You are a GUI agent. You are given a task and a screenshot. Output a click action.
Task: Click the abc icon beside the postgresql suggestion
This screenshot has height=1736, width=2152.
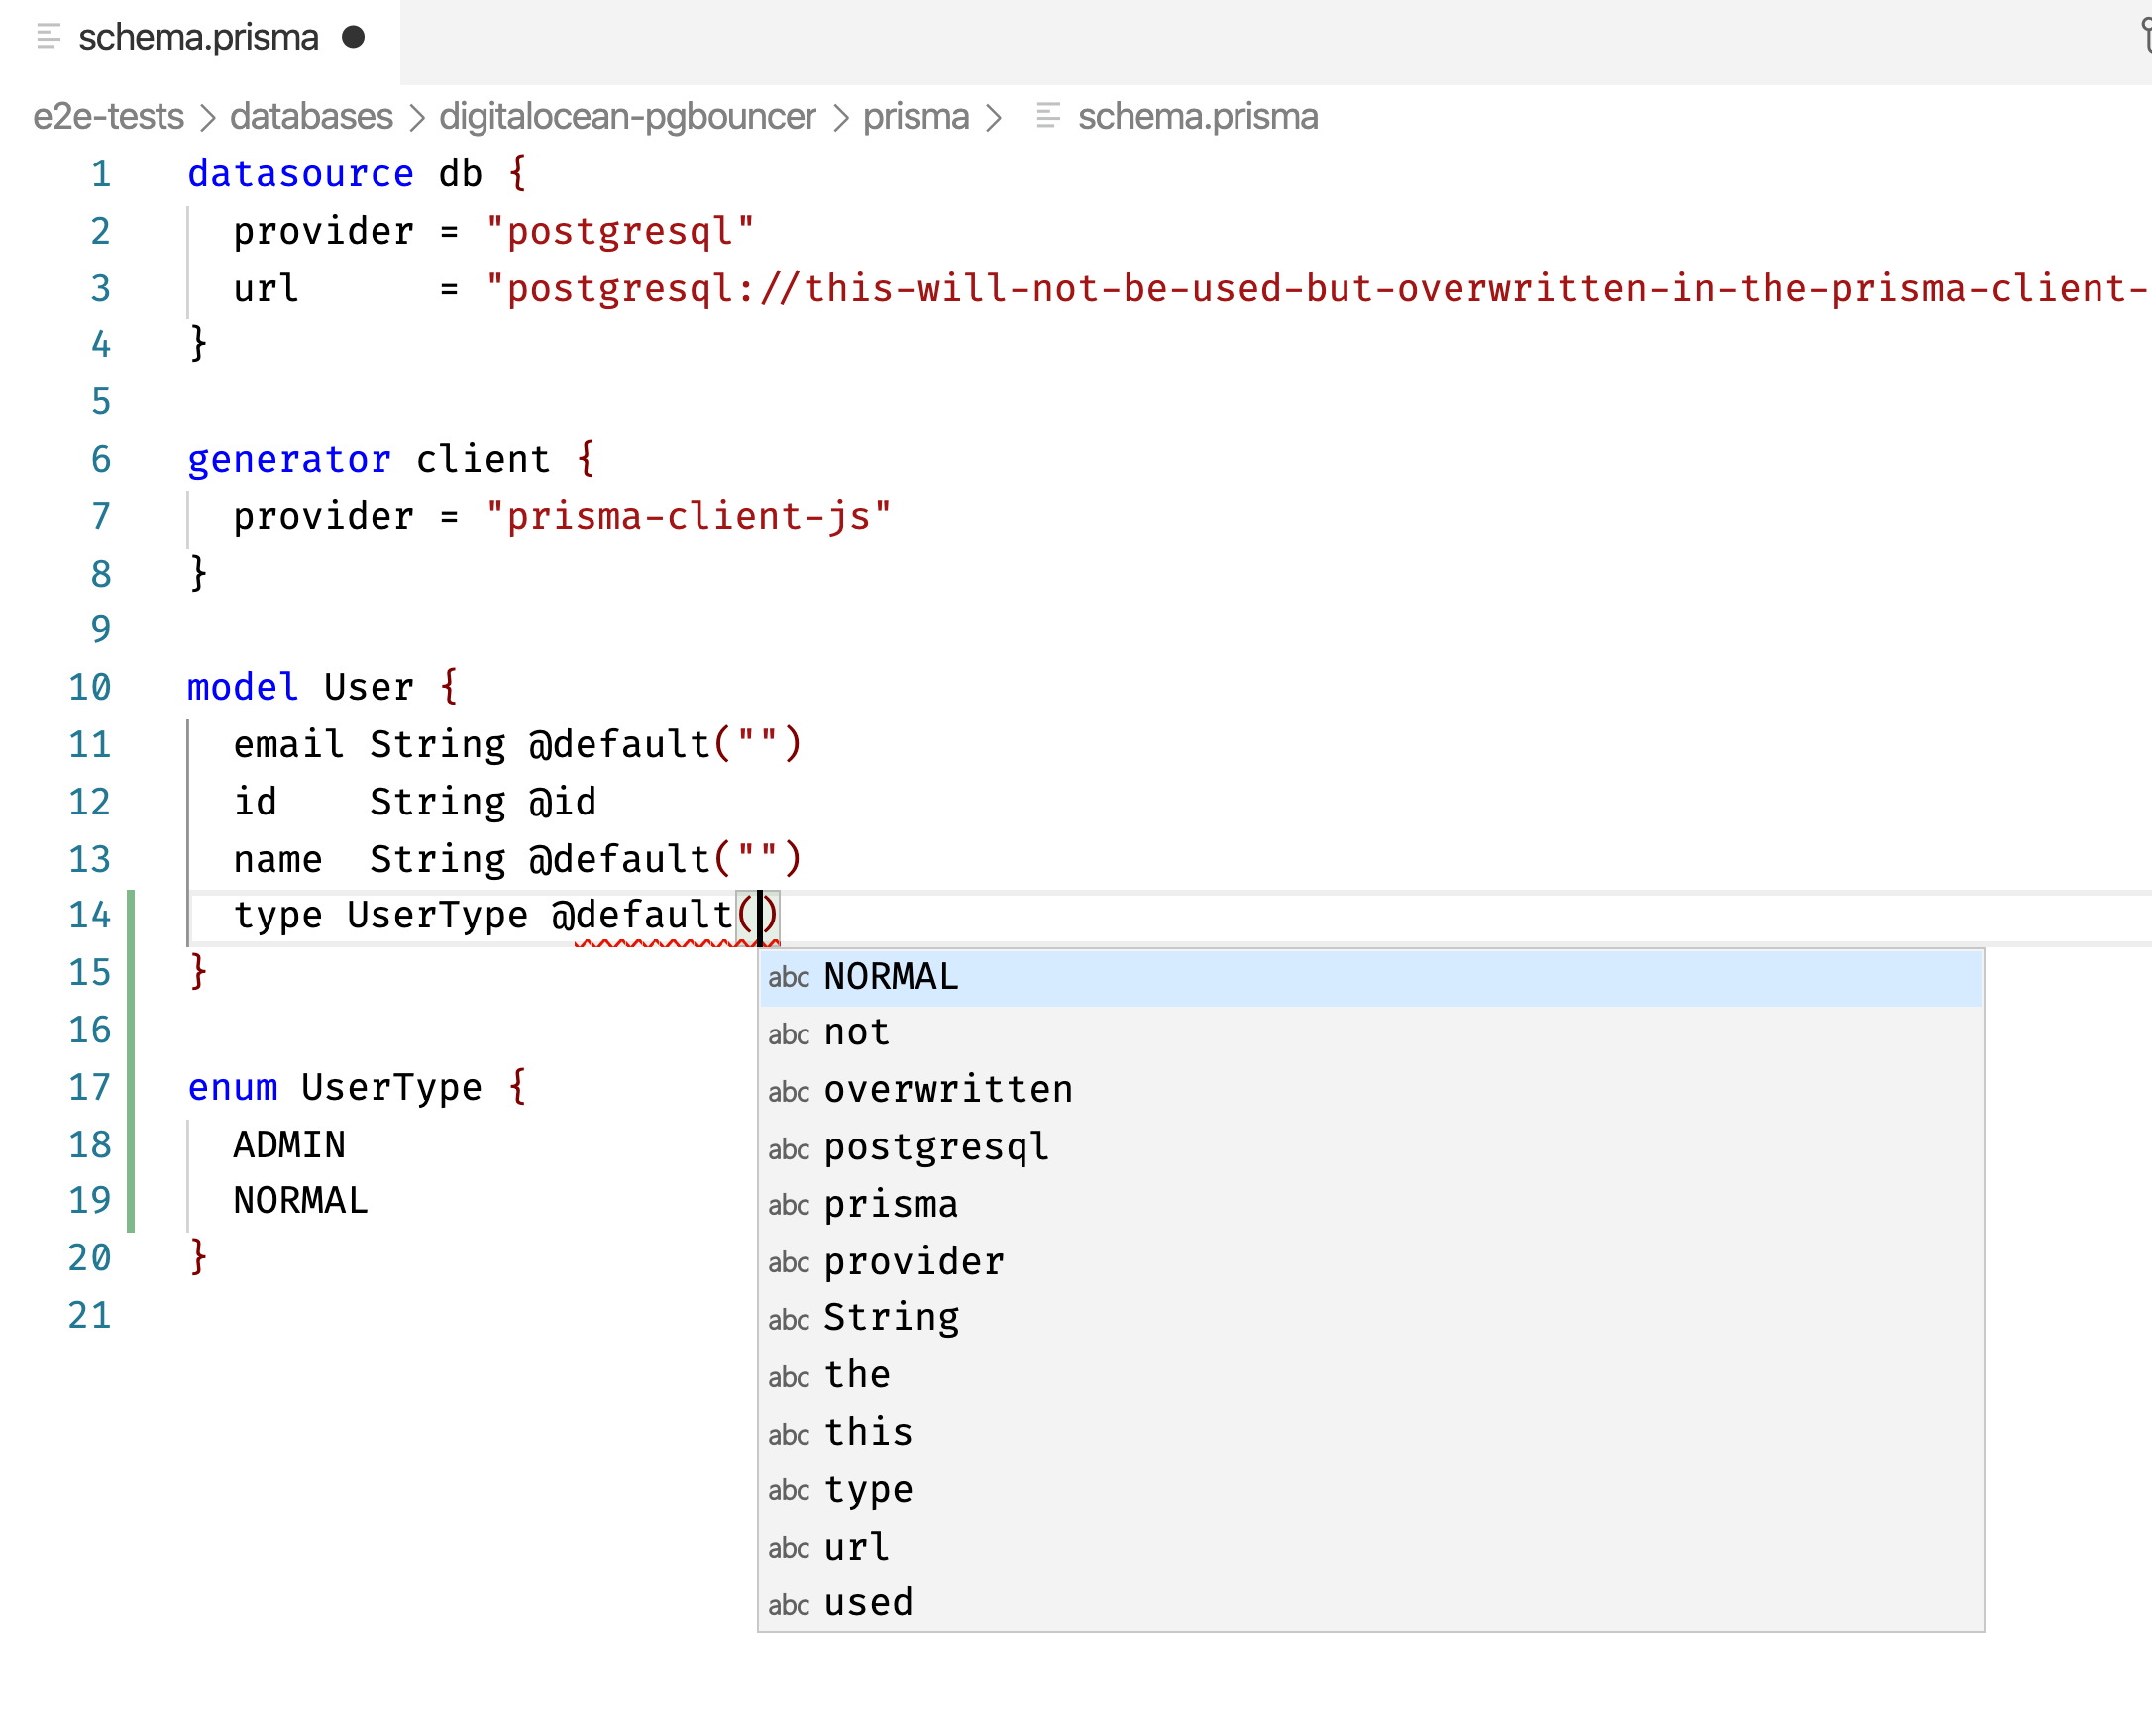(x=789, y=1149)
